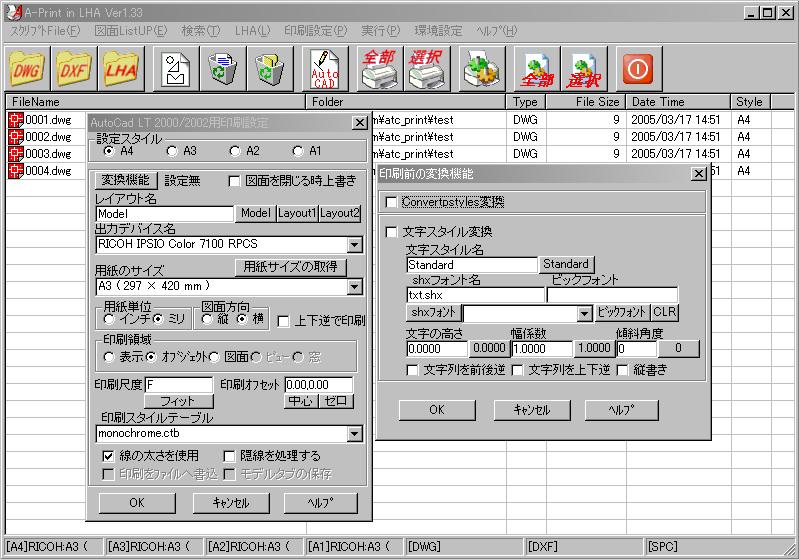Enable the Convertpstyles変換 checkbox
Screen dimensions: 799x559
(392, 202)
